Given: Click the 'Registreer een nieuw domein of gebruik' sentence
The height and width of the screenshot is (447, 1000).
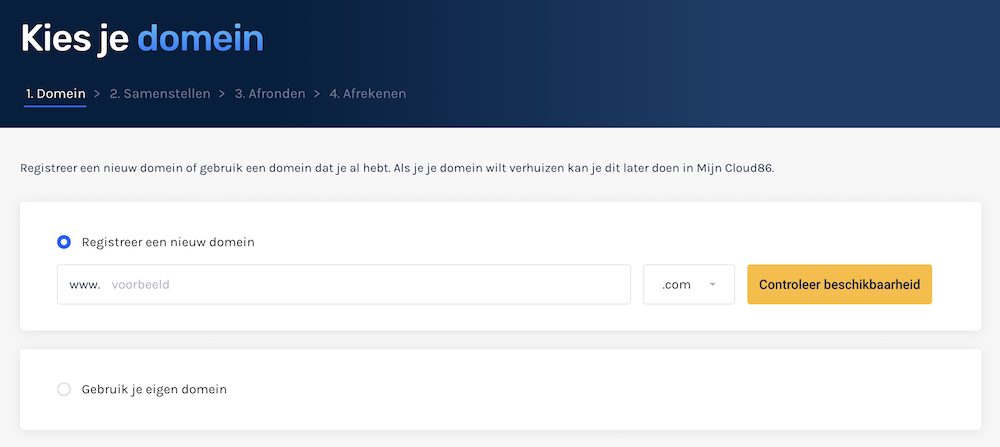Looking at the screenshot, I should [x=140, y=168].
